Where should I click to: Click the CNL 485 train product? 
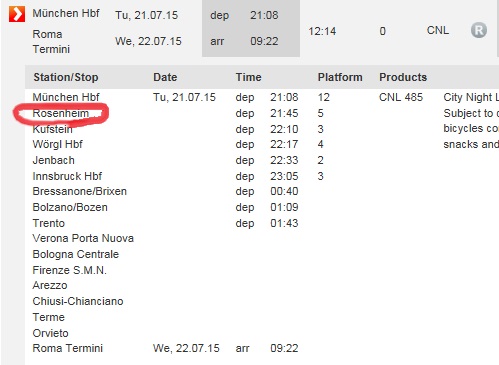point(401,97)
